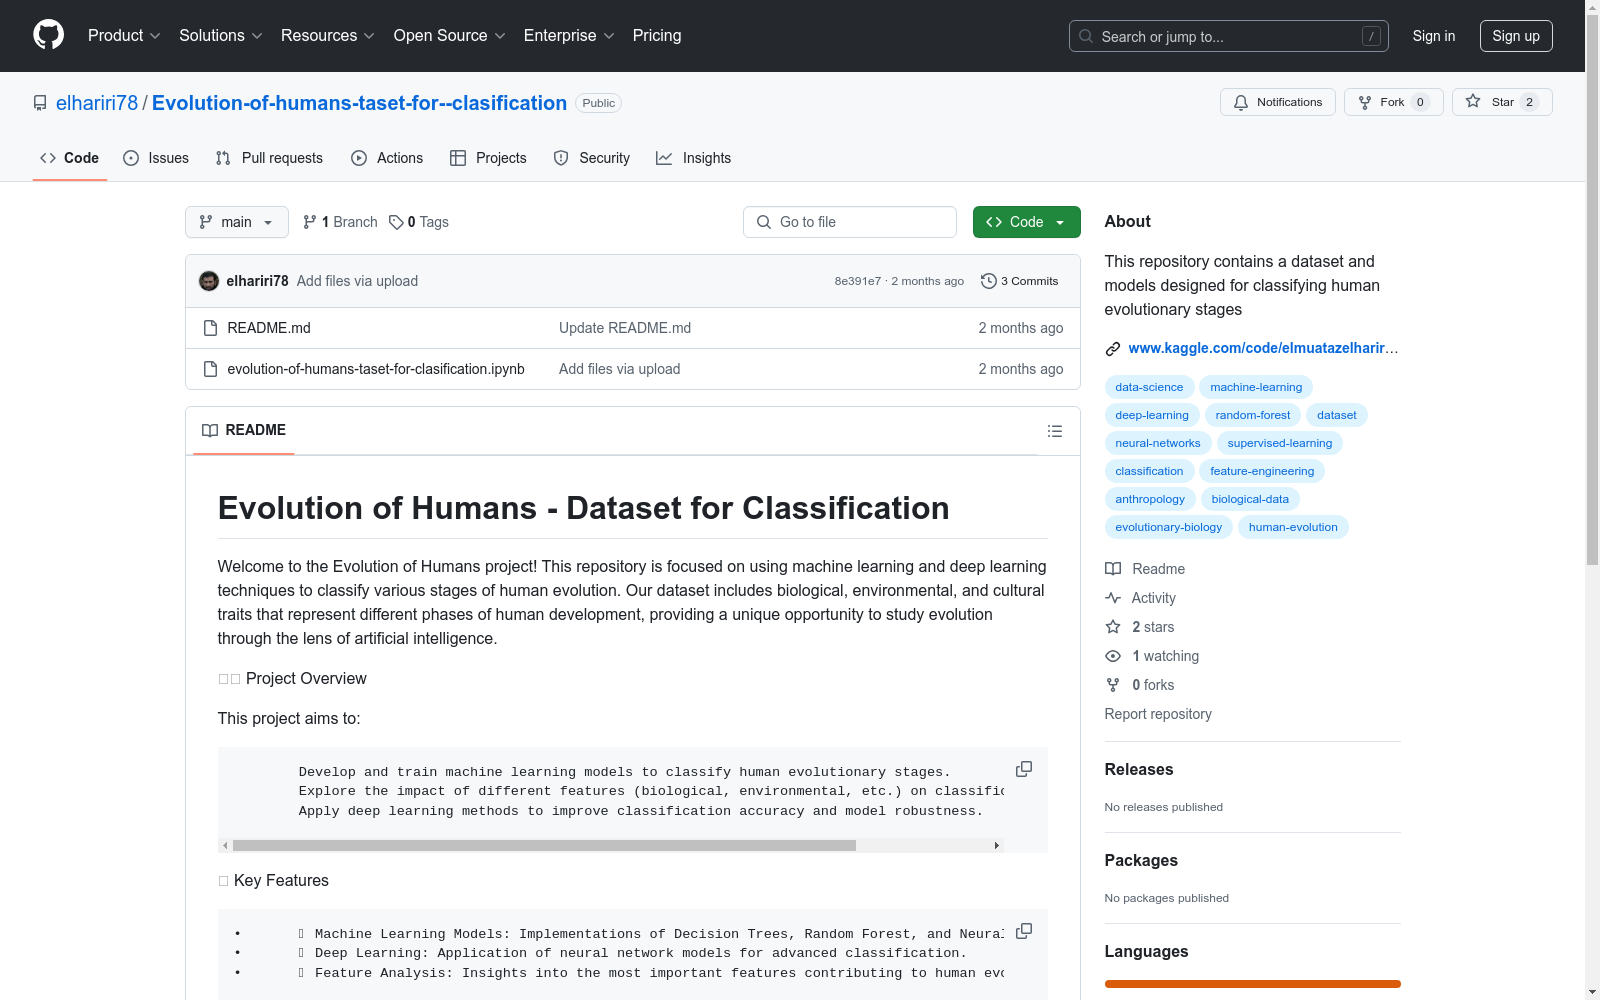This screenshot has height=1000, width=1600.
Task: Switch to the Code tab
Action: [70, 158]
